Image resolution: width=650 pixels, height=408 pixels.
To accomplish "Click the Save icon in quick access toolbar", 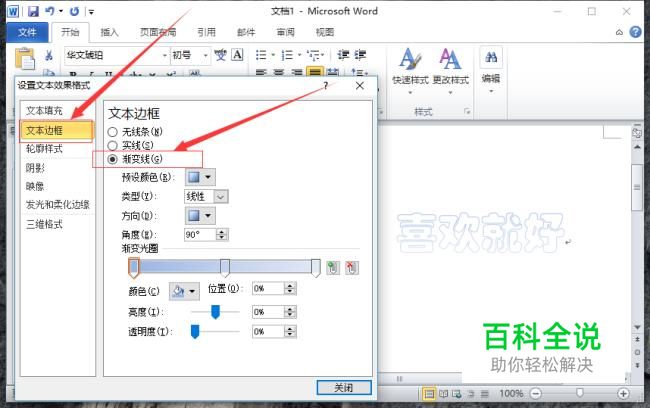I will [x=33, y=11].
